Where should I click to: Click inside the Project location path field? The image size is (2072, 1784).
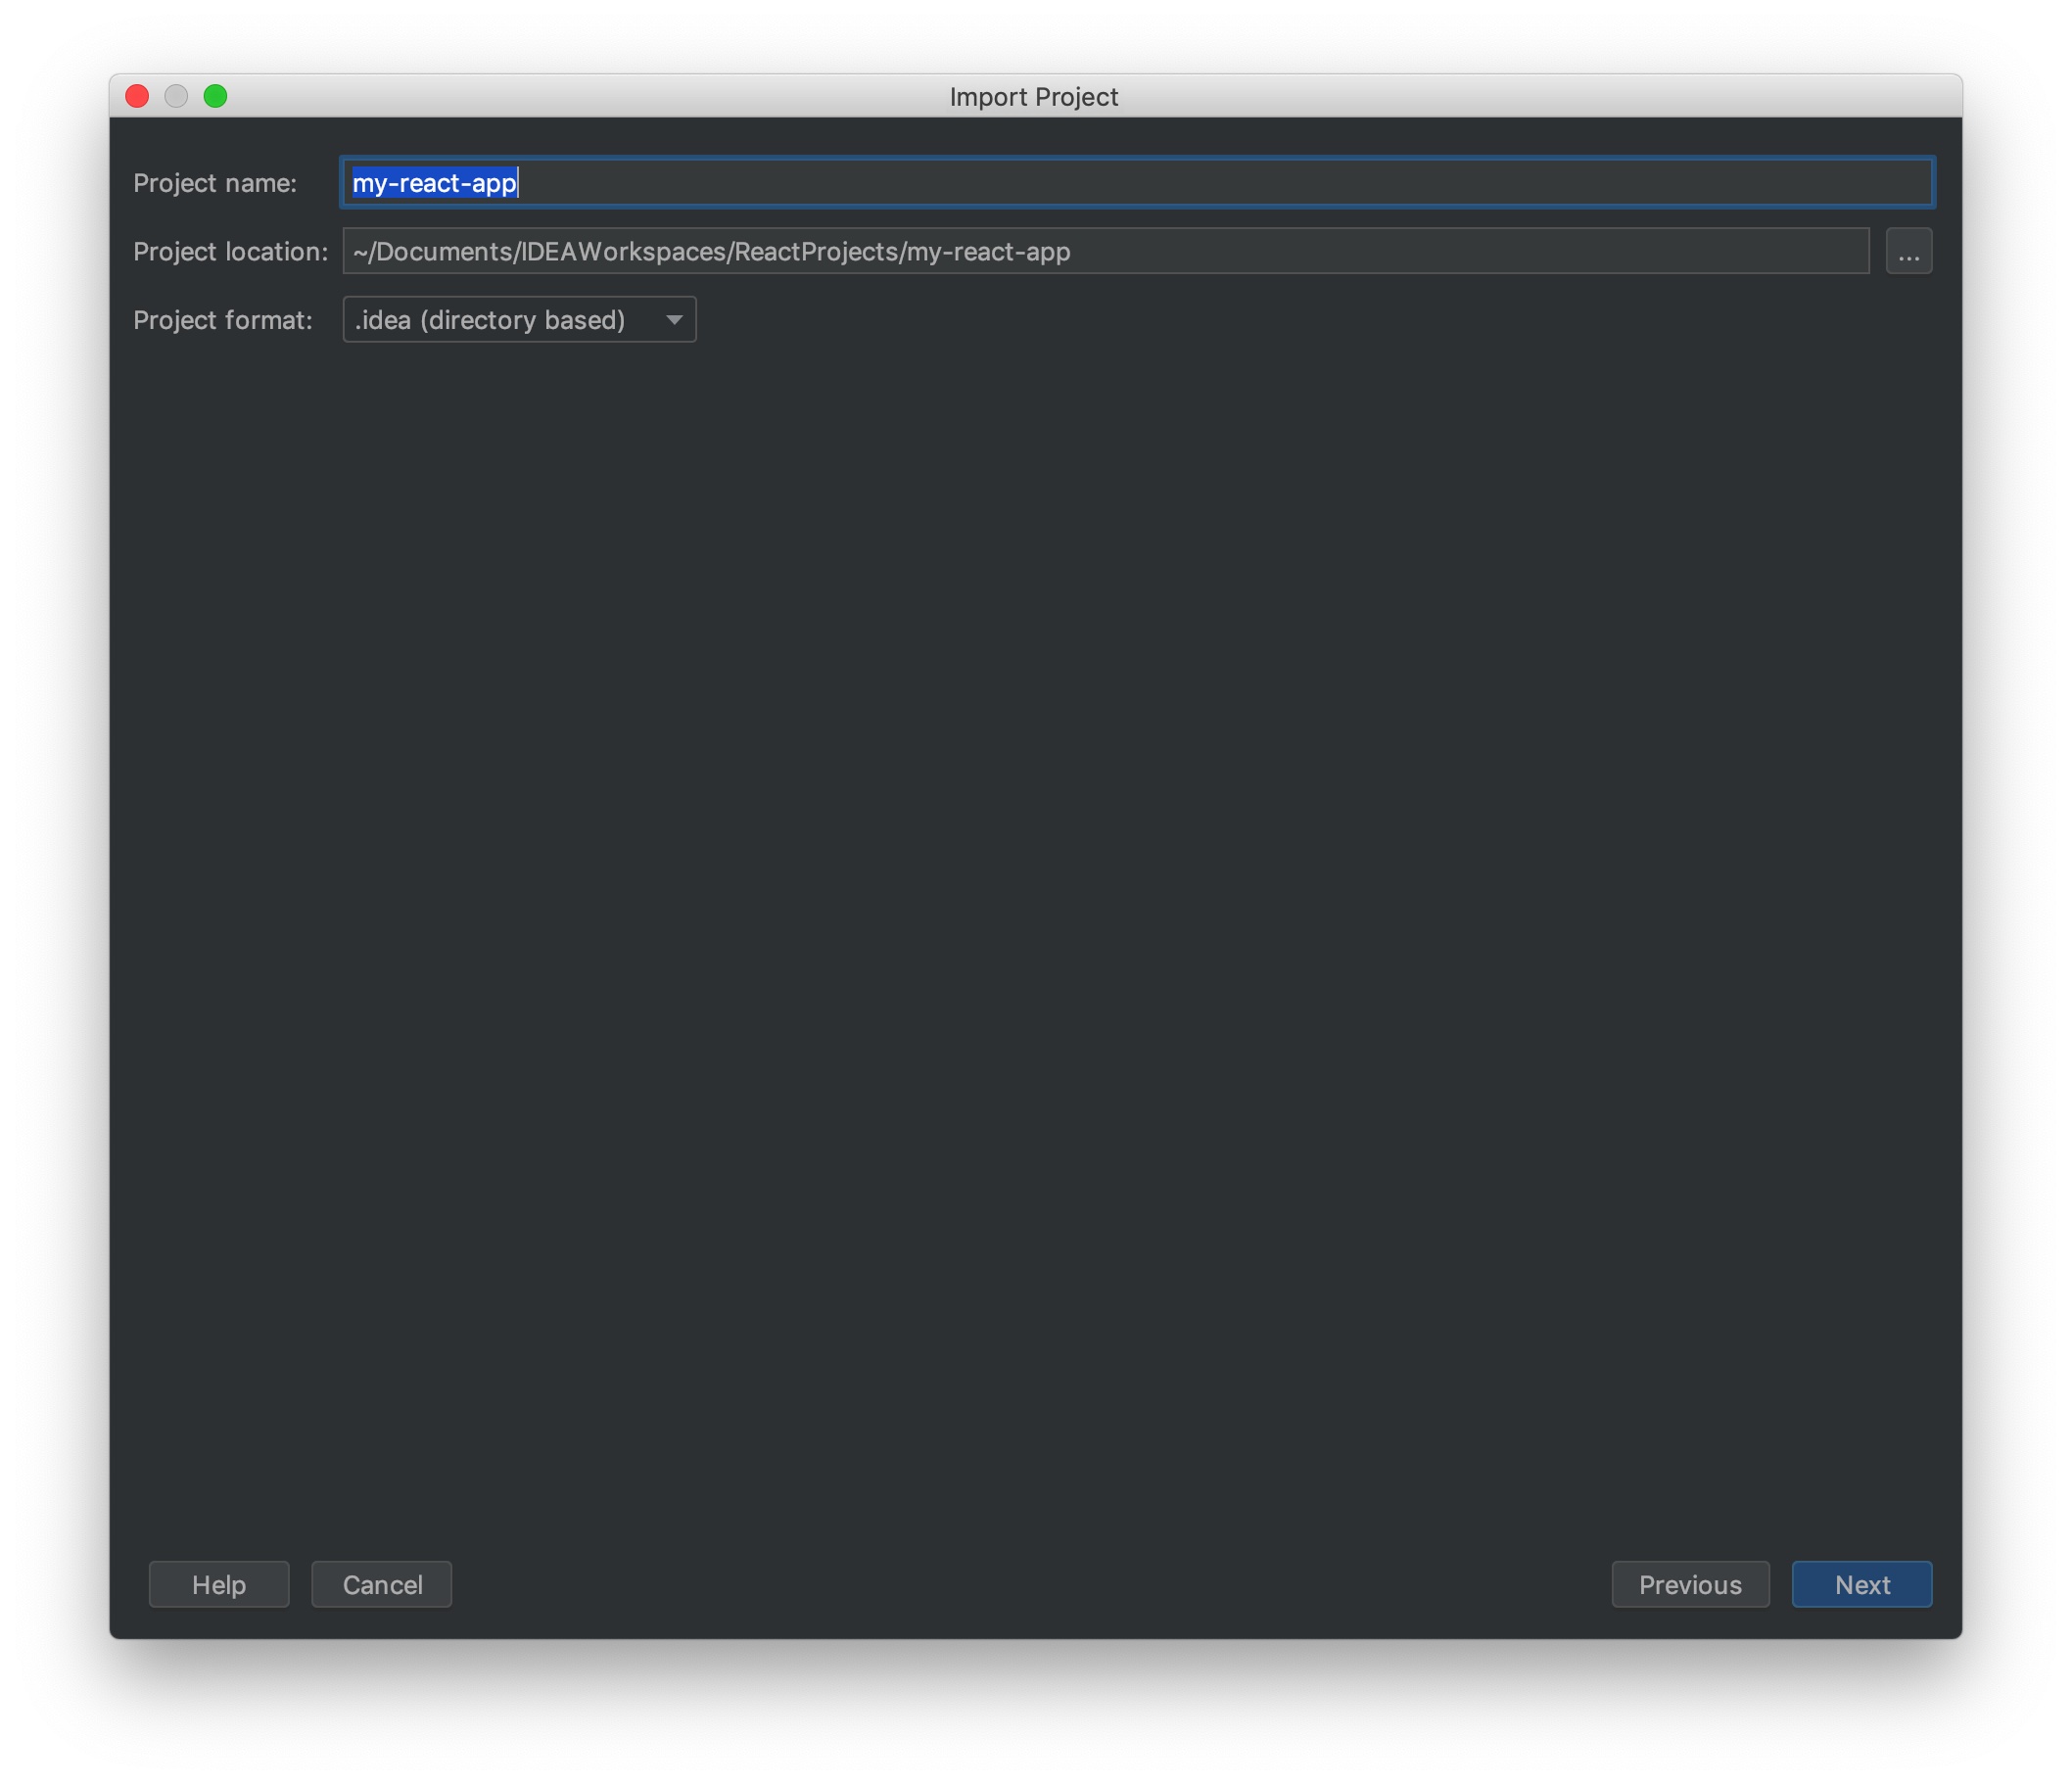tap(1400, 251)
